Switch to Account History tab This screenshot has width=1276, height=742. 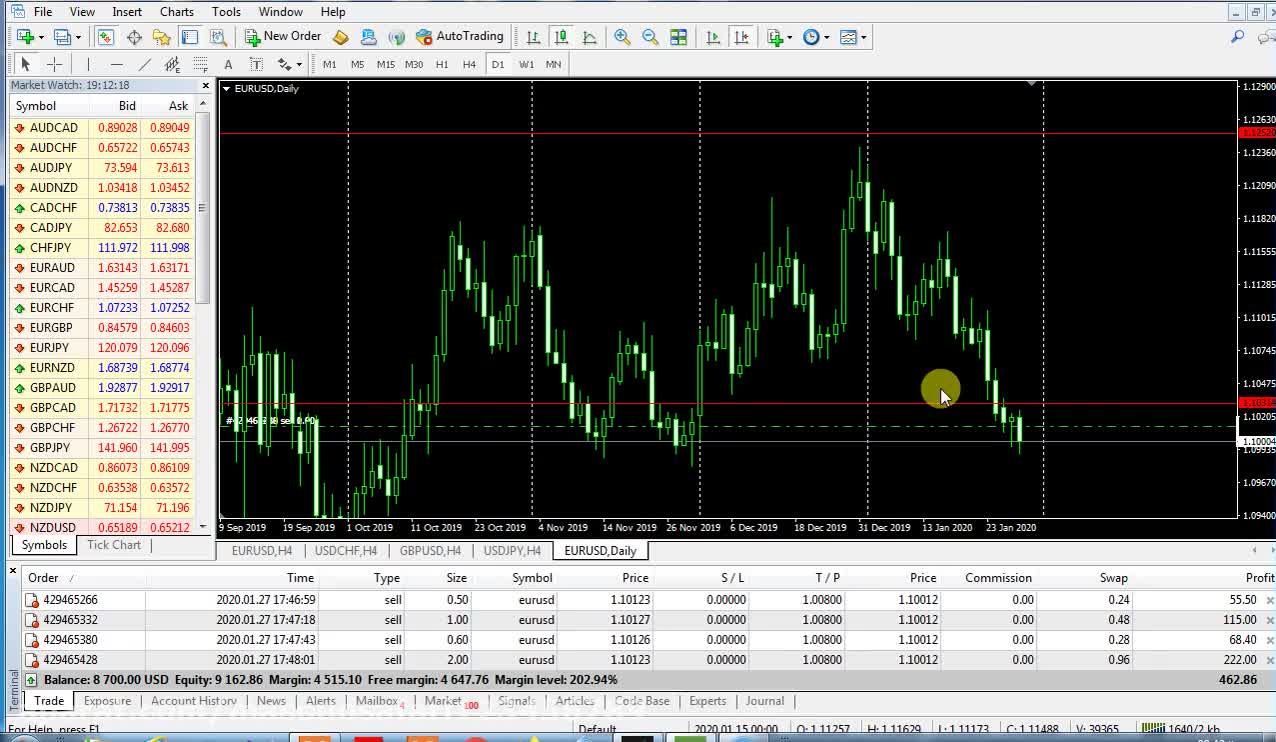pos(193,701)
